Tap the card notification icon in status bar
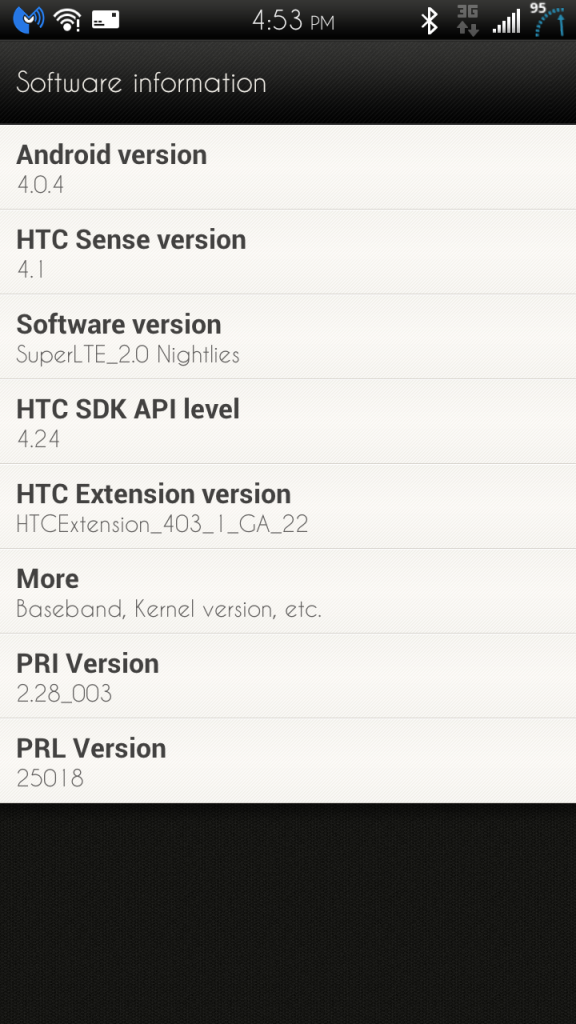Image resolution: width=576 pixels, height=1024 pixels. click(x=105, y=20)
